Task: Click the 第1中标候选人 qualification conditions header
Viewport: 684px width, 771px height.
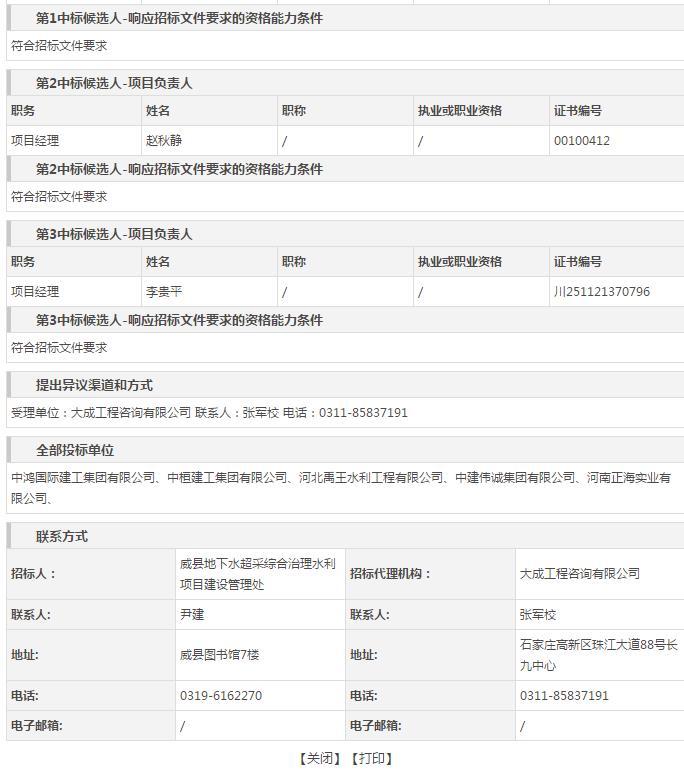Action: point(179,18)
